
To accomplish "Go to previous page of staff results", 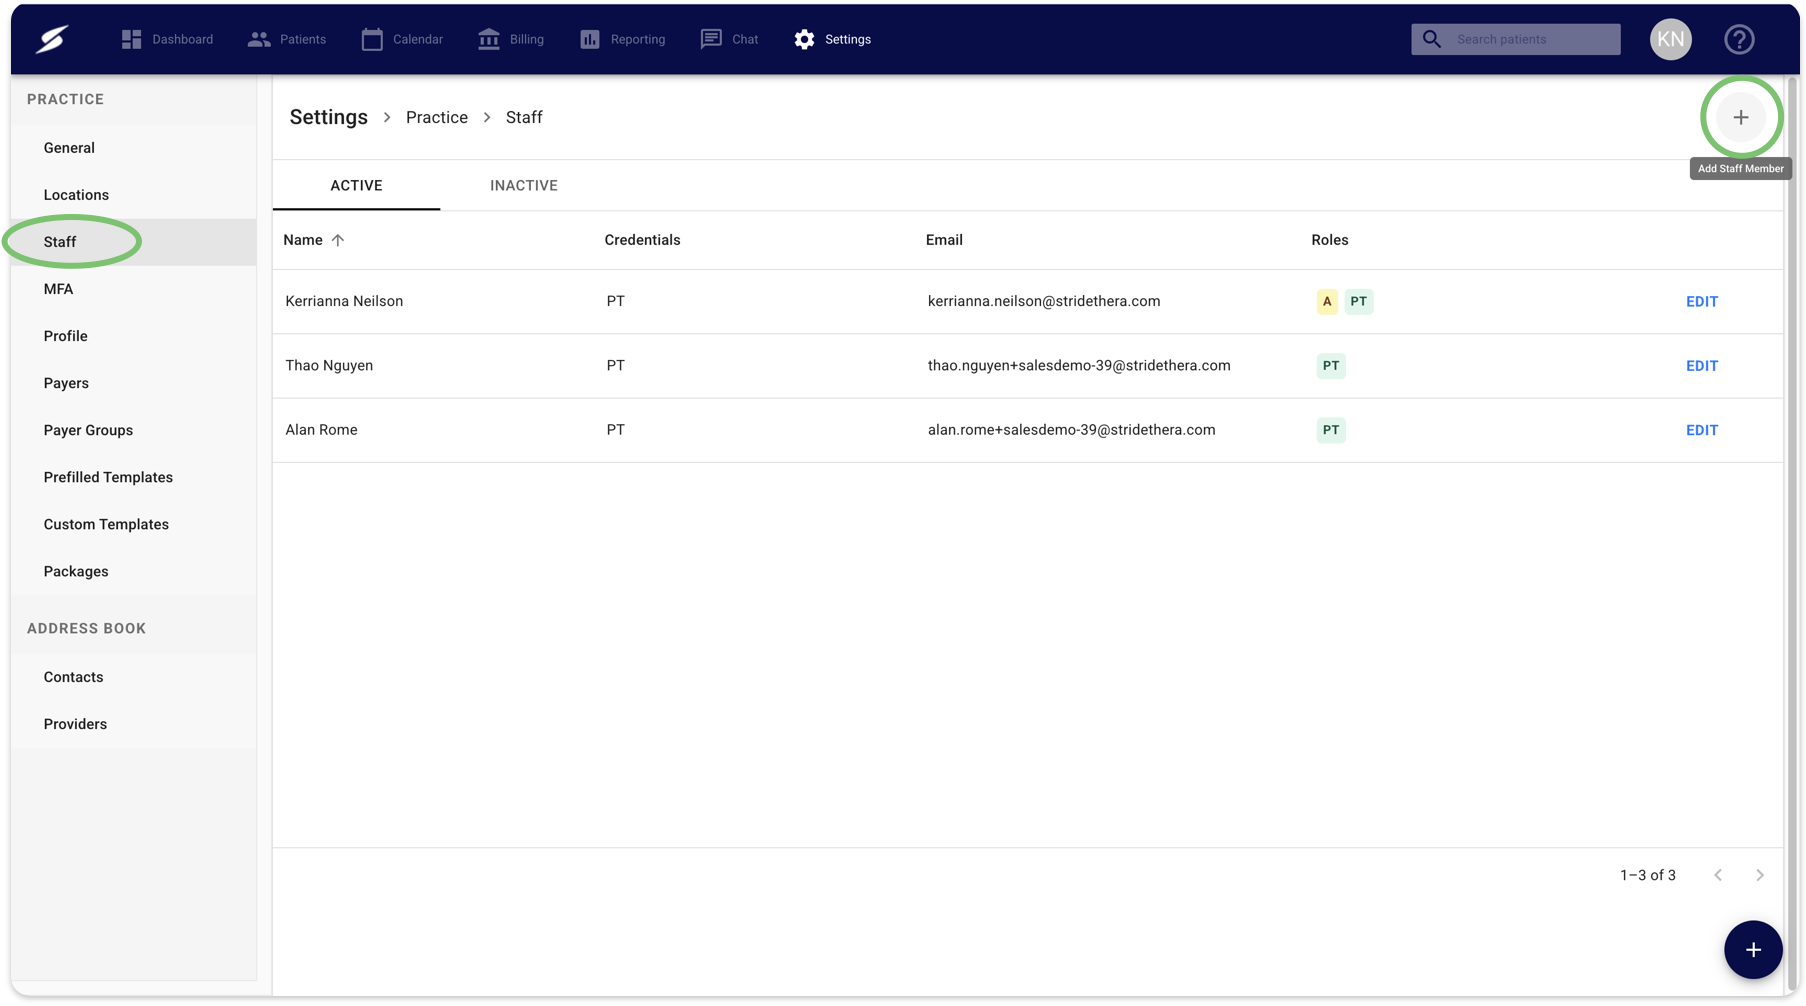I will pyautogui.click(x=1718, y=875).
